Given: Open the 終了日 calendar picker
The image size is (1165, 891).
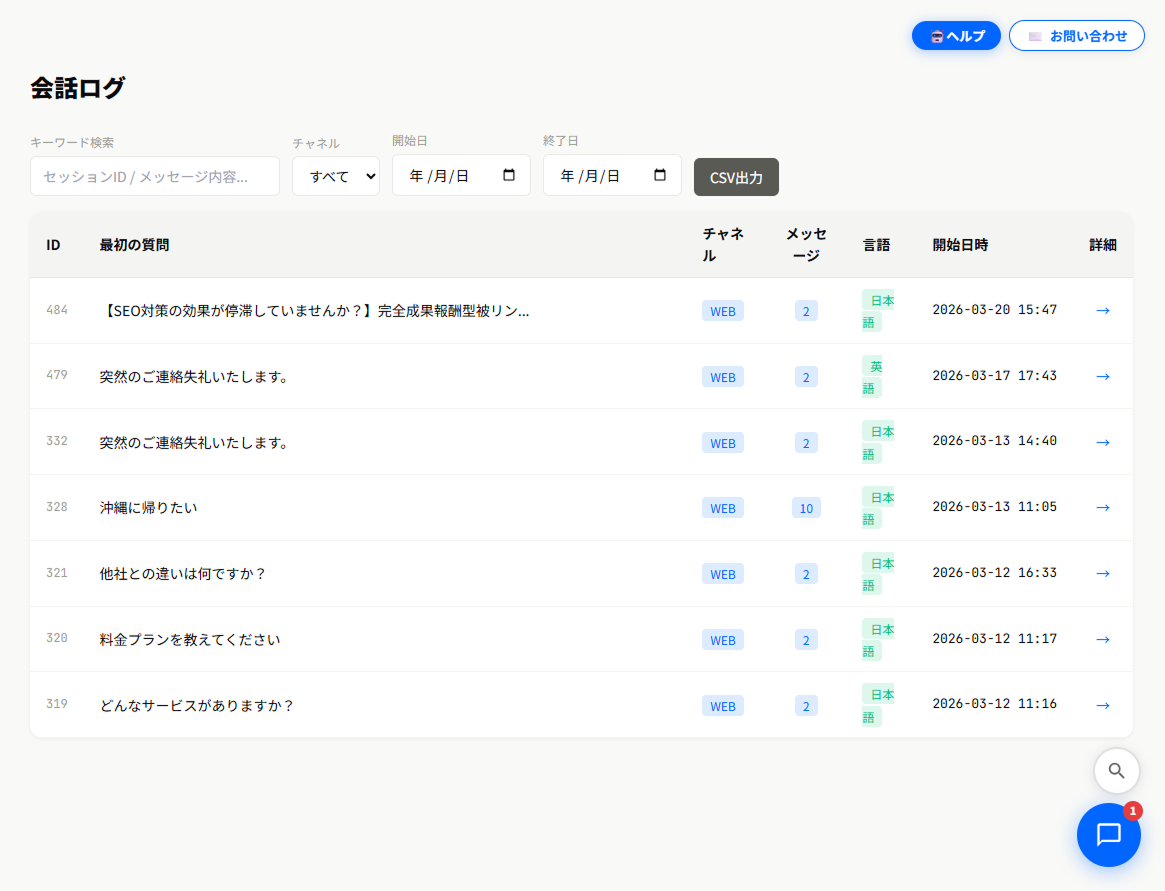Looking at the screenshot, I should [x=660, y=174].
